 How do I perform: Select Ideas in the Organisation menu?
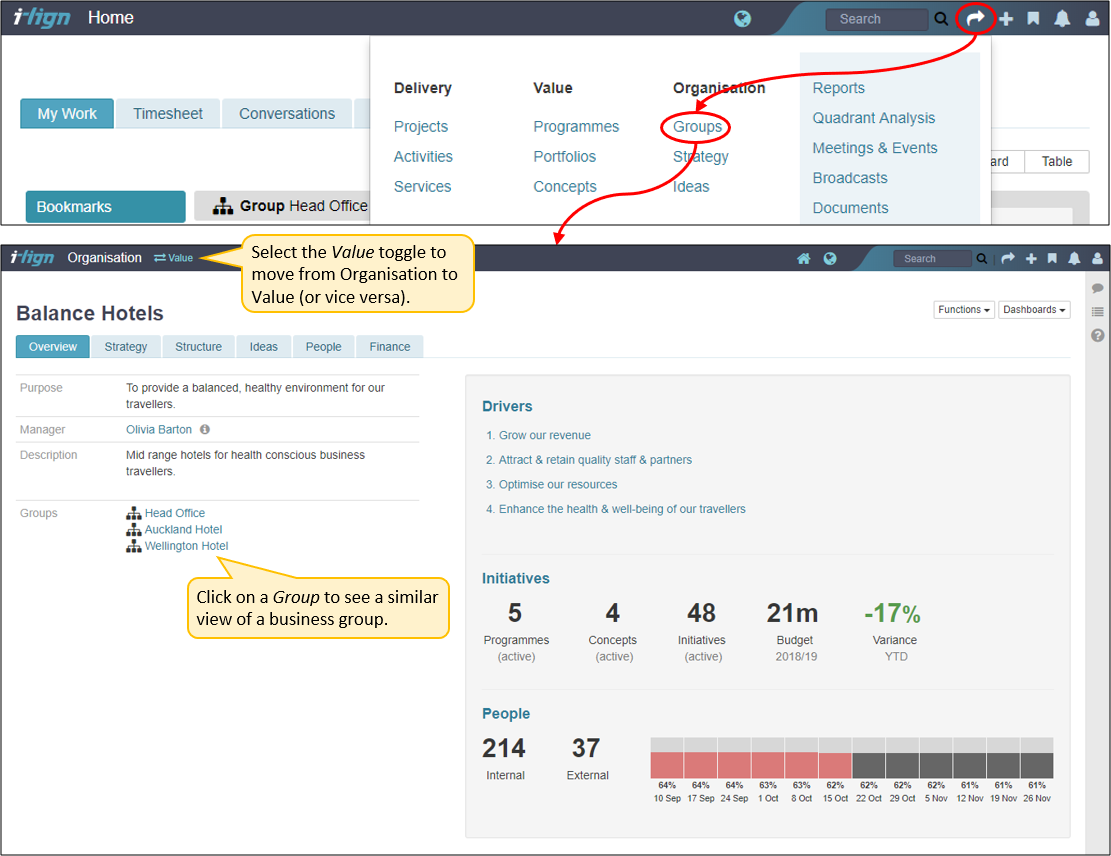(x=691, y=186)
